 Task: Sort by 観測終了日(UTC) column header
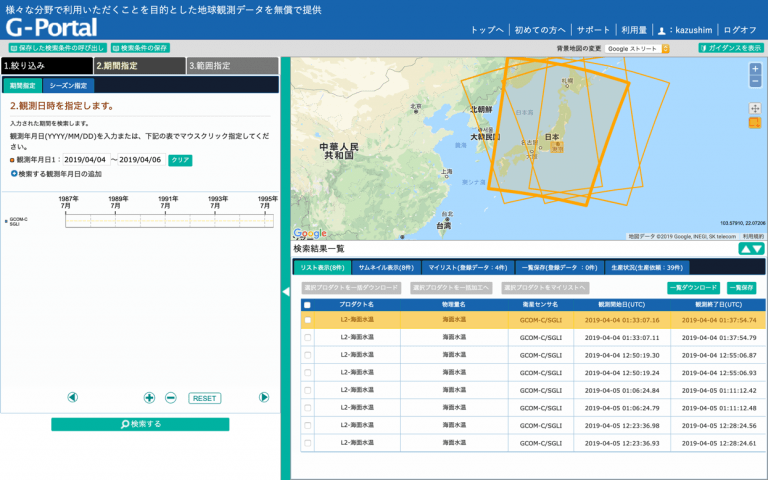(x=719, y=305)
